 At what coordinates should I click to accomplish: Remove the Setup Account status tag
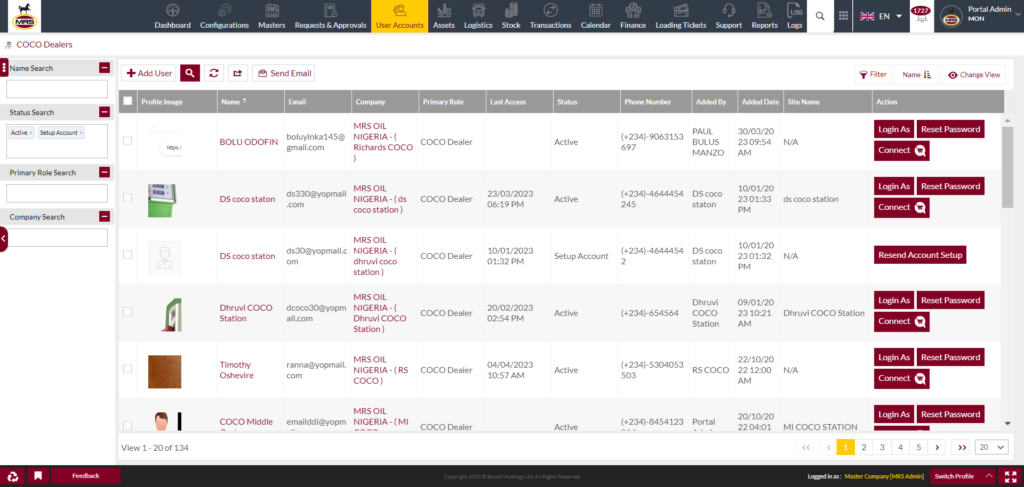[x=81, y=133]
